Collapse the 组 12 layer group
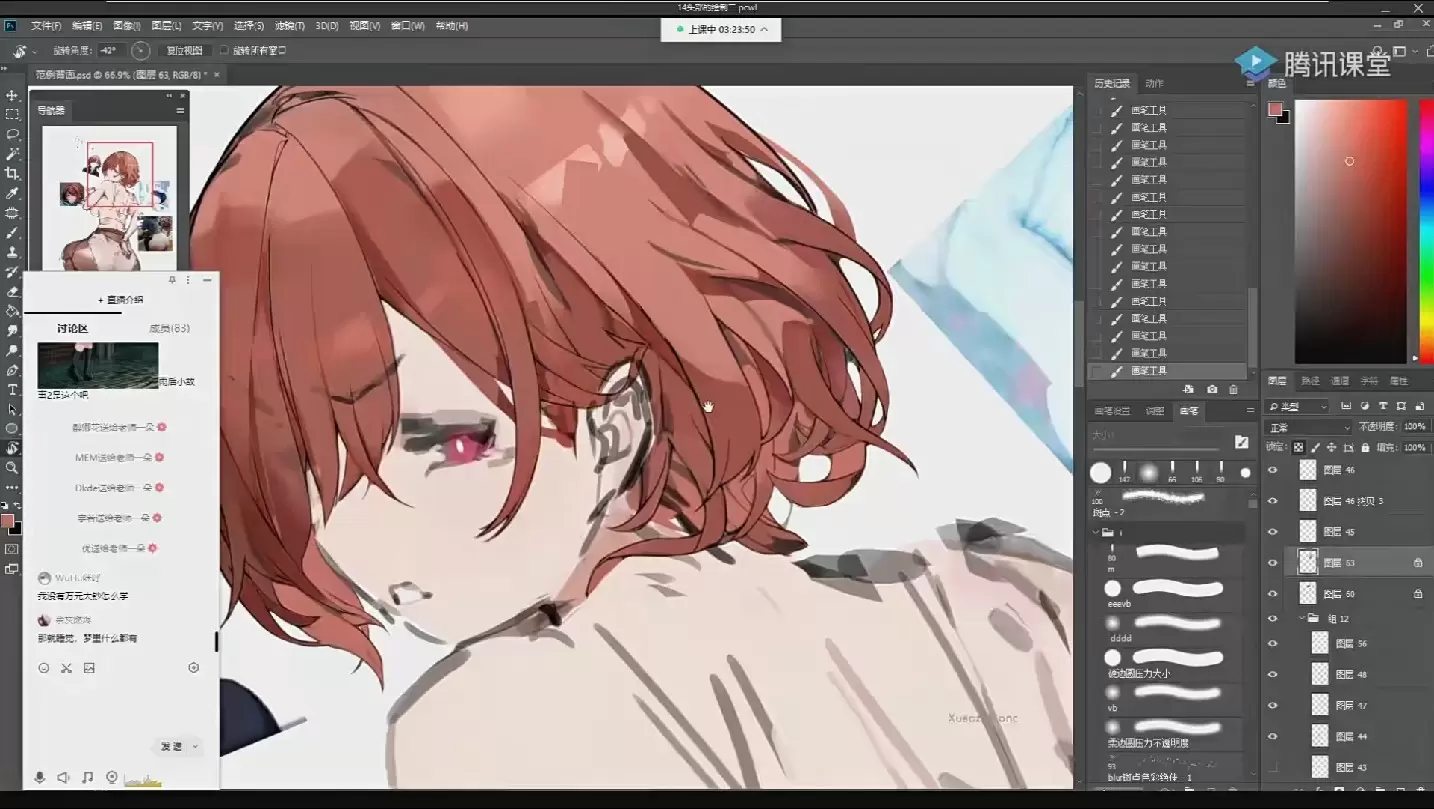Screen dimensions: 1434x809 point(1302,619)
